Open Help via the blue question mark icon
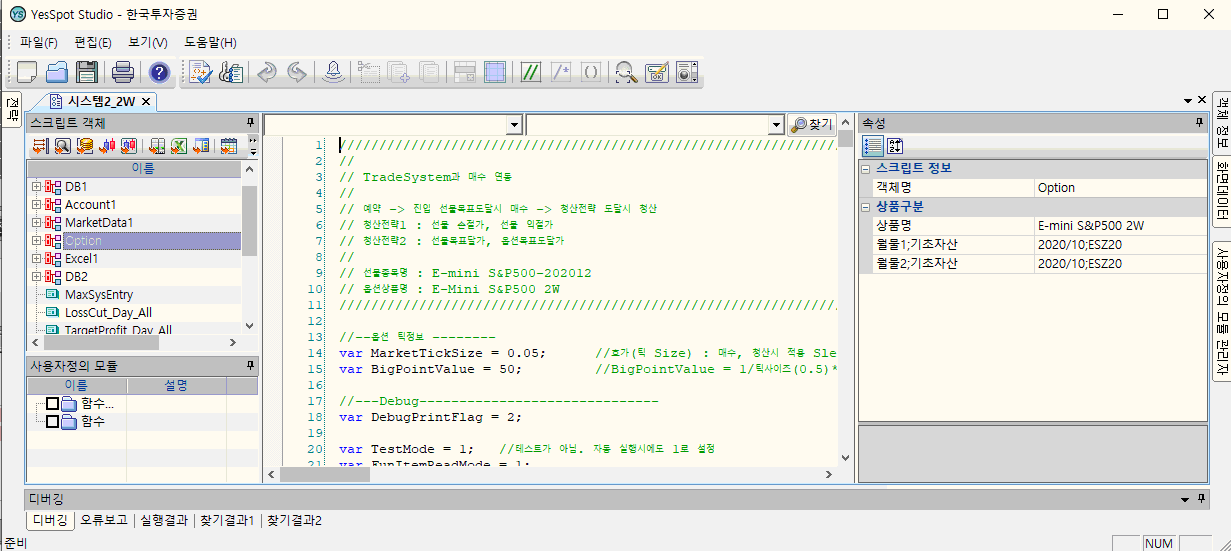The width and height of the screenshot is (1231, 551). pos(159,72)
